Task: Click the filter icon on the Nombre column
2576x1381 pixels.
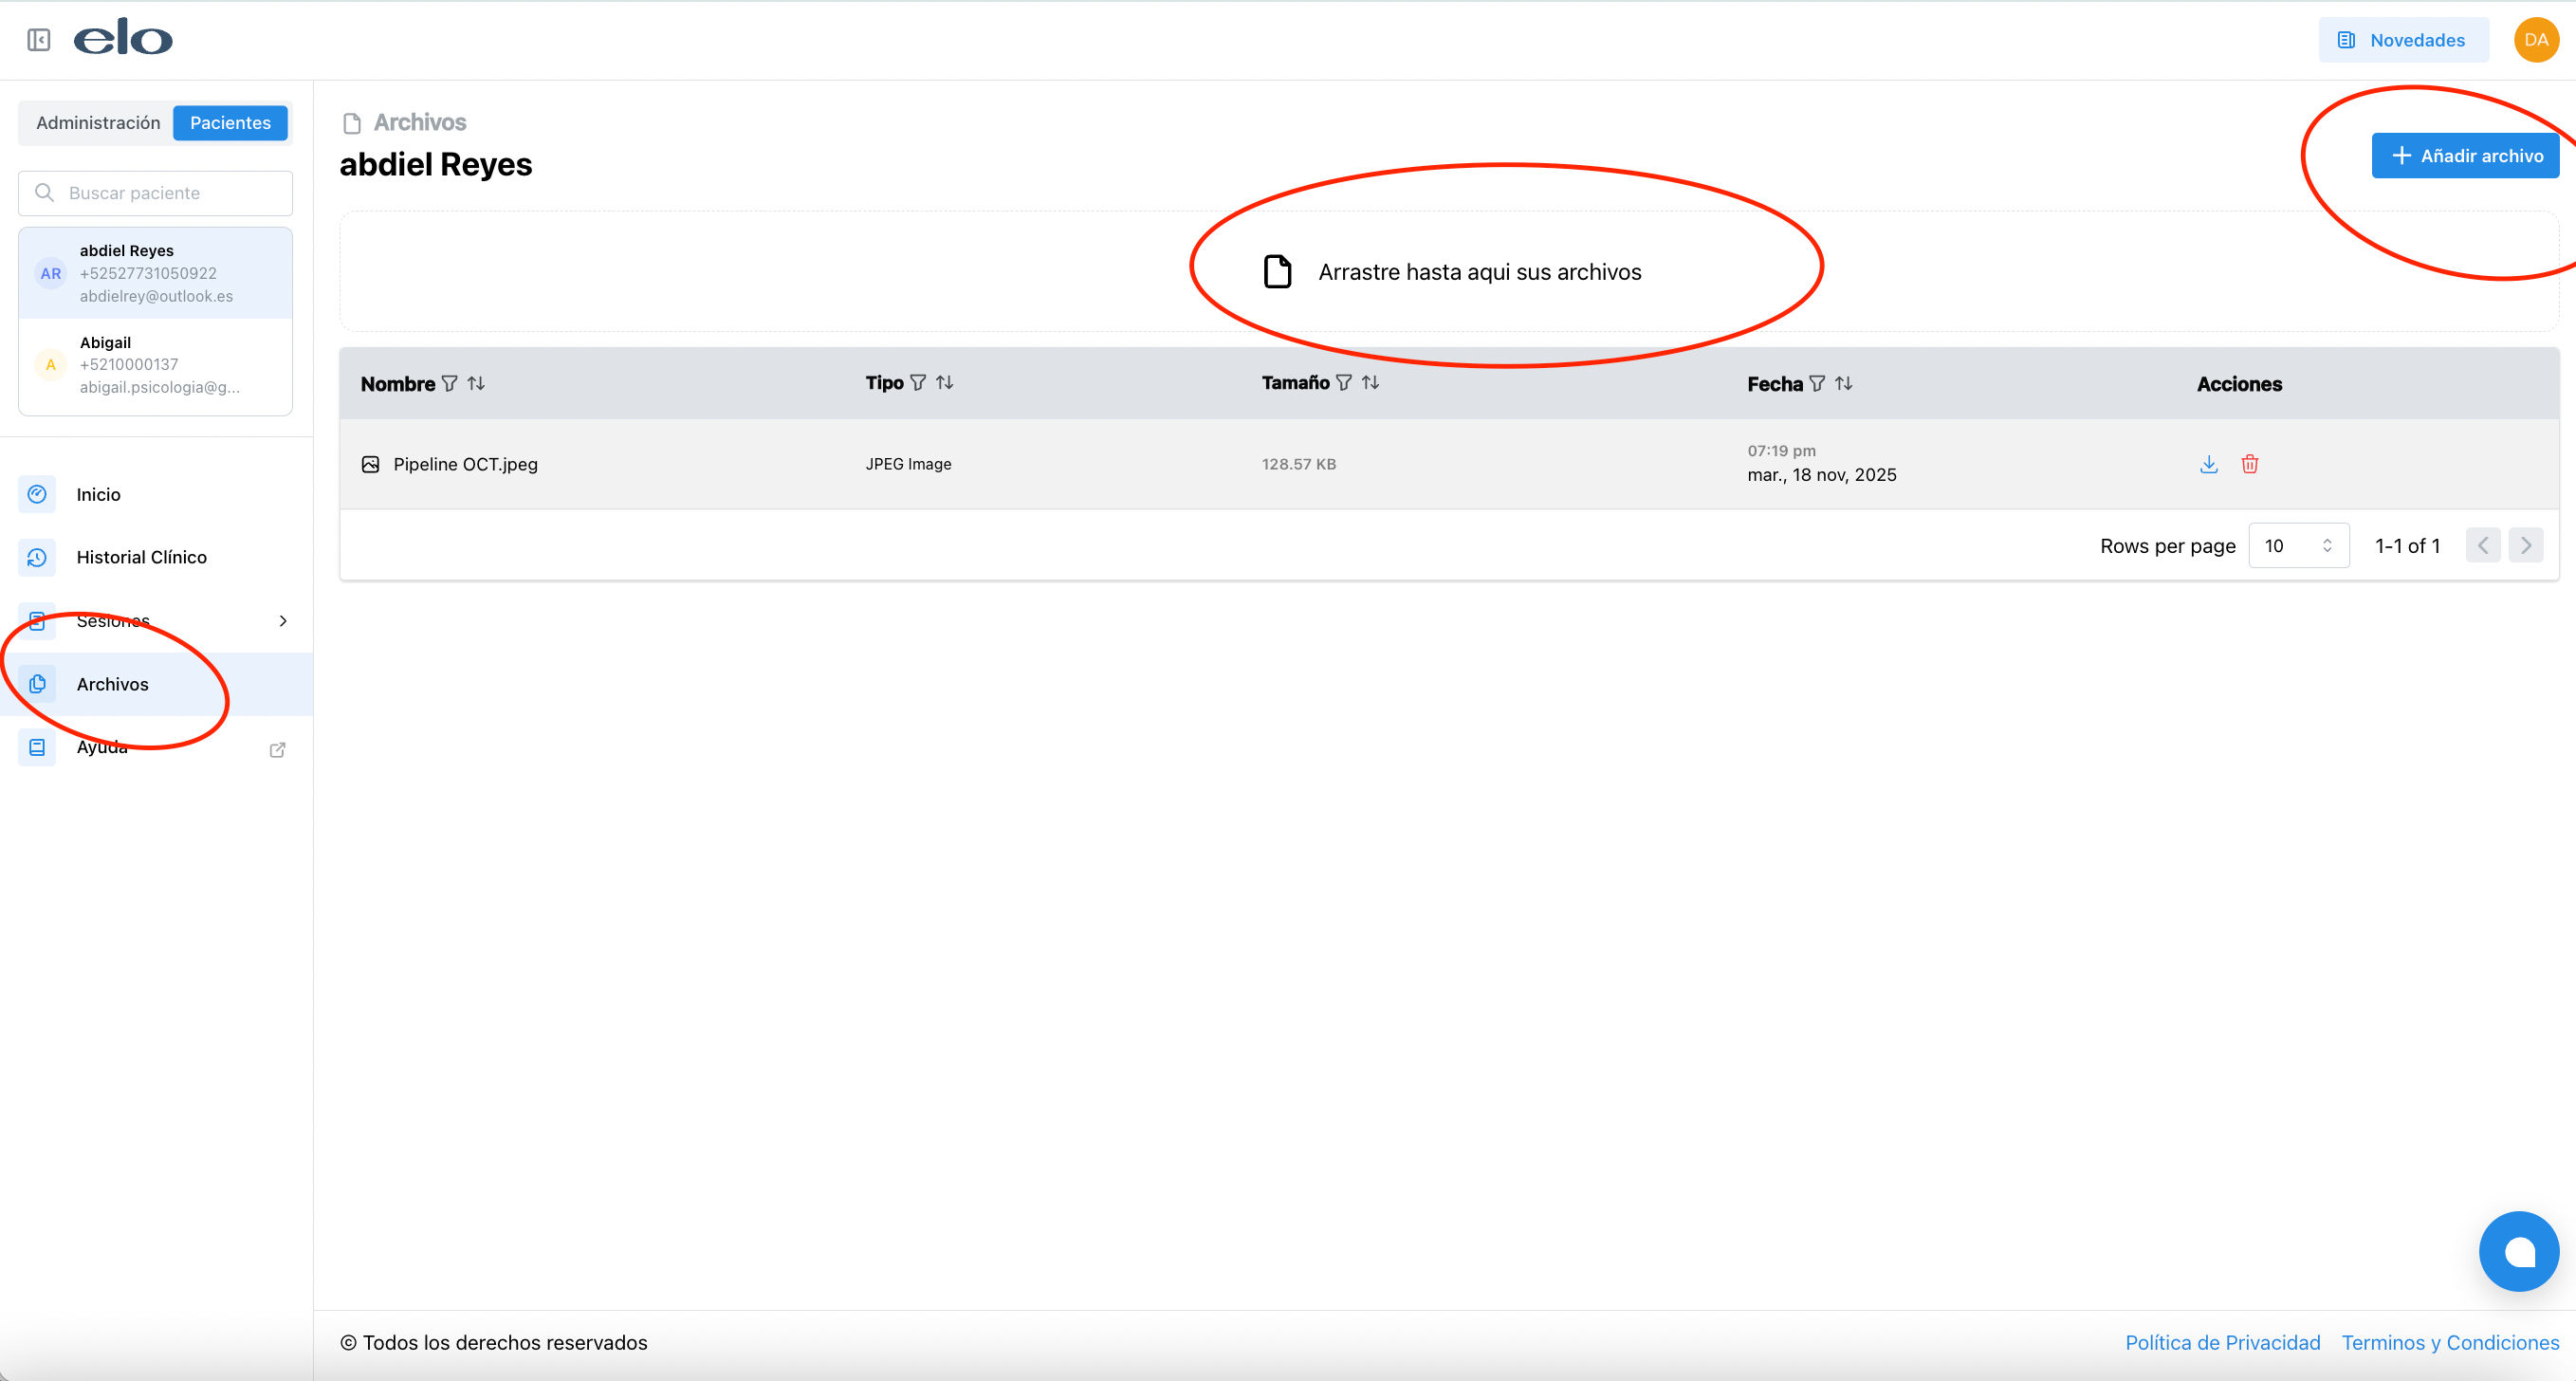Action: click(x=450, y=384)
